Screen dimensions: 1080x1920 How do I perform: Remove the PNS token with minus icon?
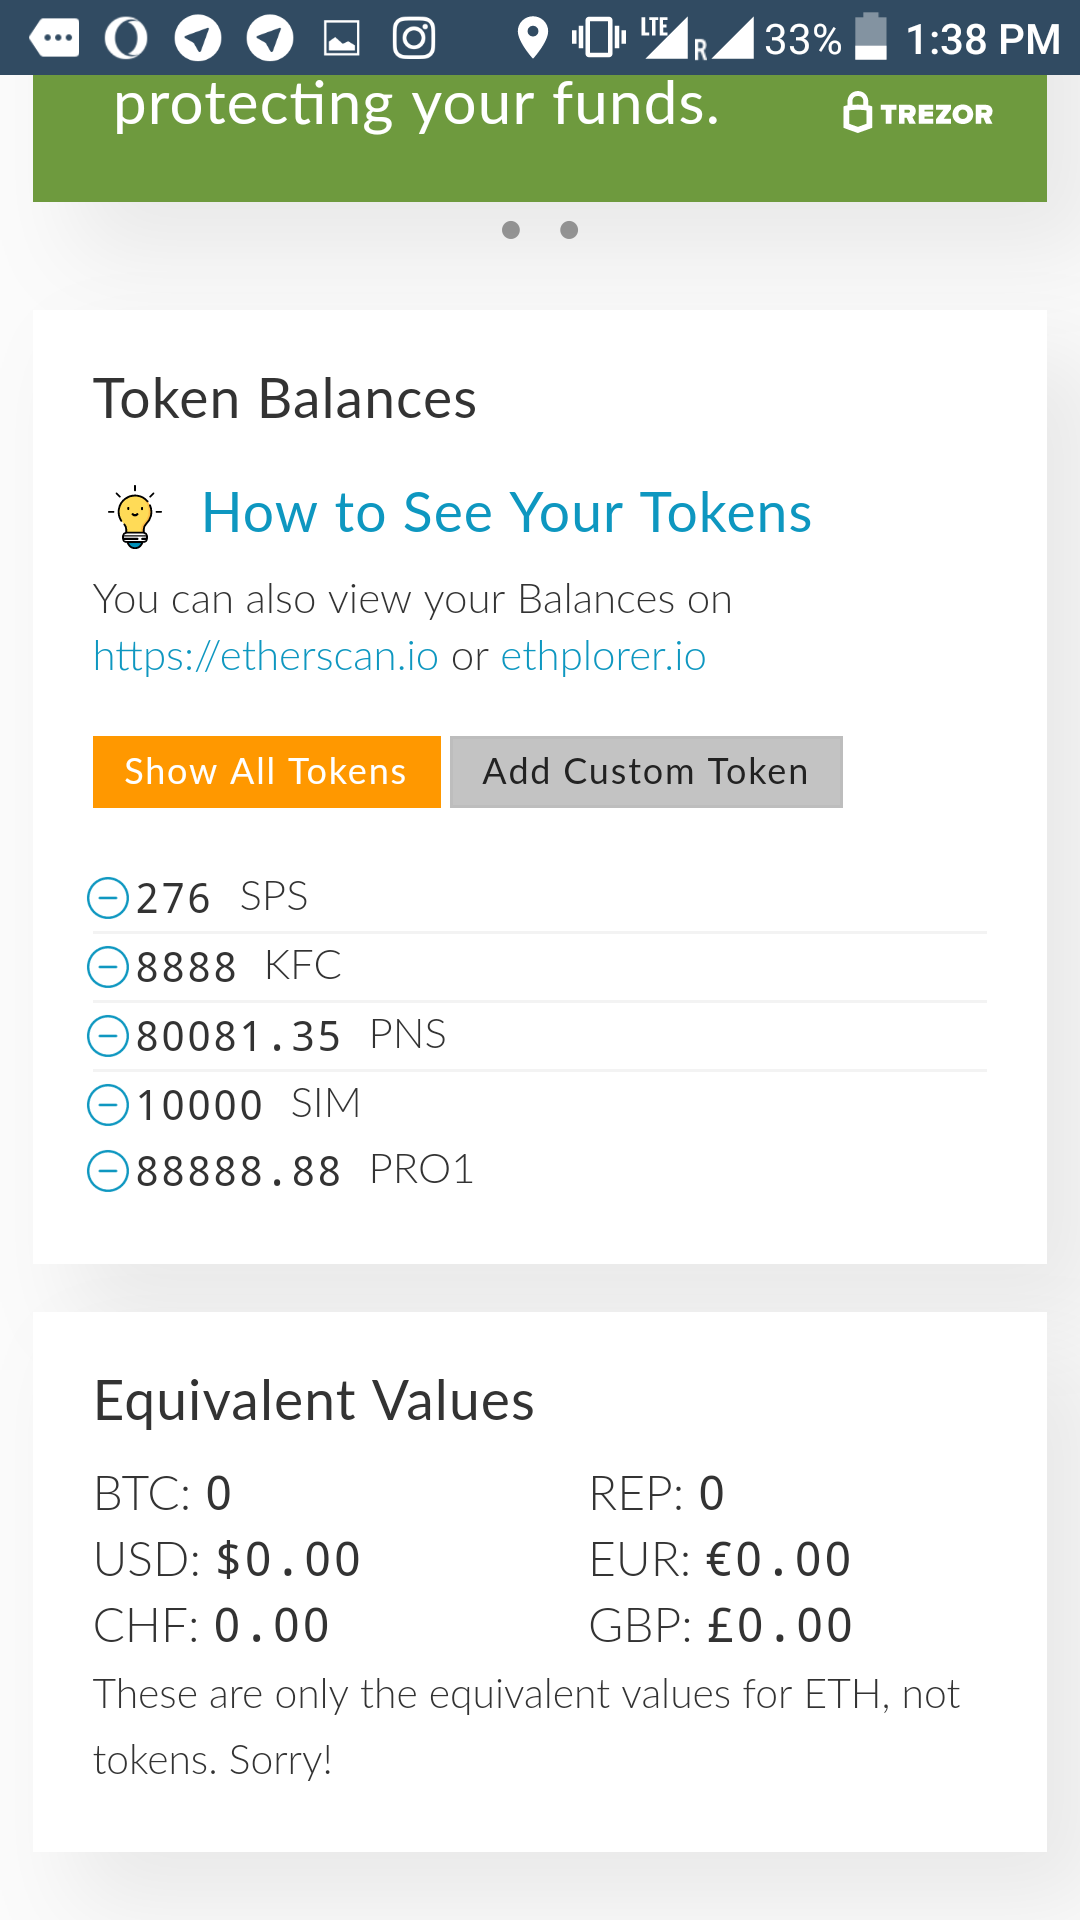pos(108,1035)
